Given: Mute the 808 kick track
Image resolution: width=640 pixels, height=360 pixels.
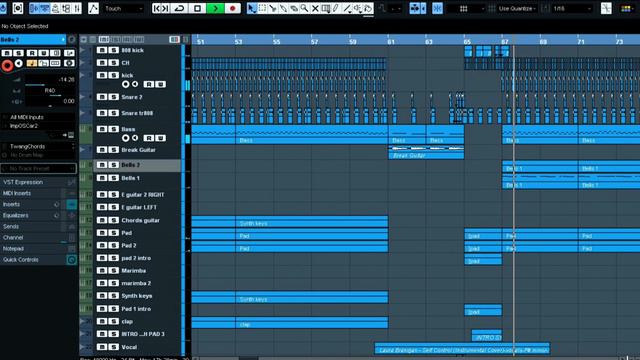Looking at the screenshot, I should point(102,50).
